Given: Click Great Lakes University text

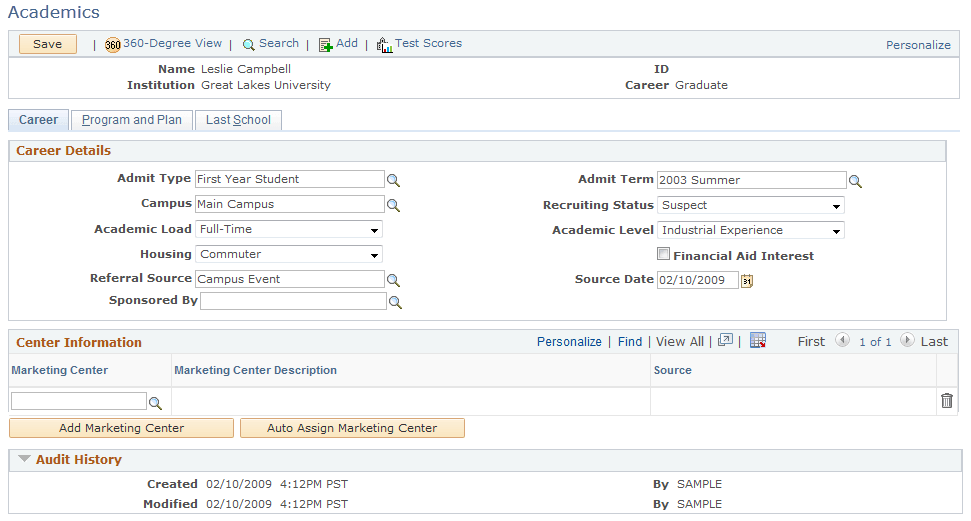Looking at the screenshot, I should tap(266, 85).
